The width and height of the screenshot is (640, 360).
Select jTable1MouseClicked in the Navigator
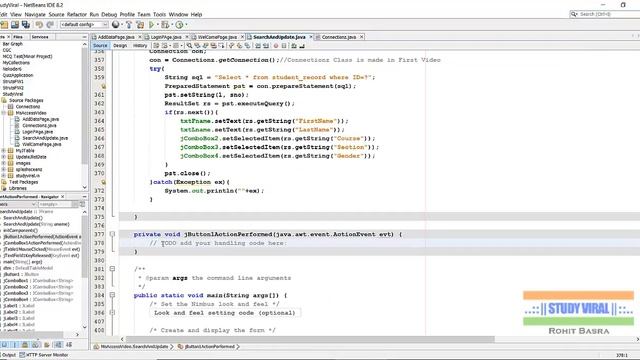[42, 249]
